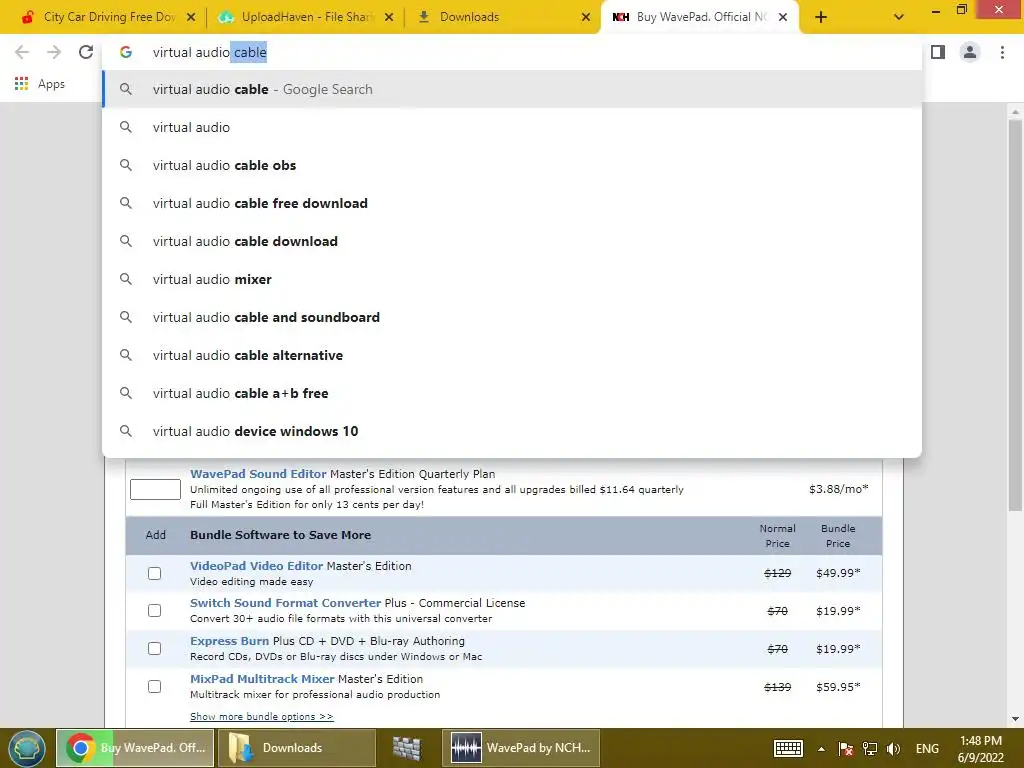Close the Downloads tab
The height and width of the screenshot is (768, 1024).
(x=586, y=17)
